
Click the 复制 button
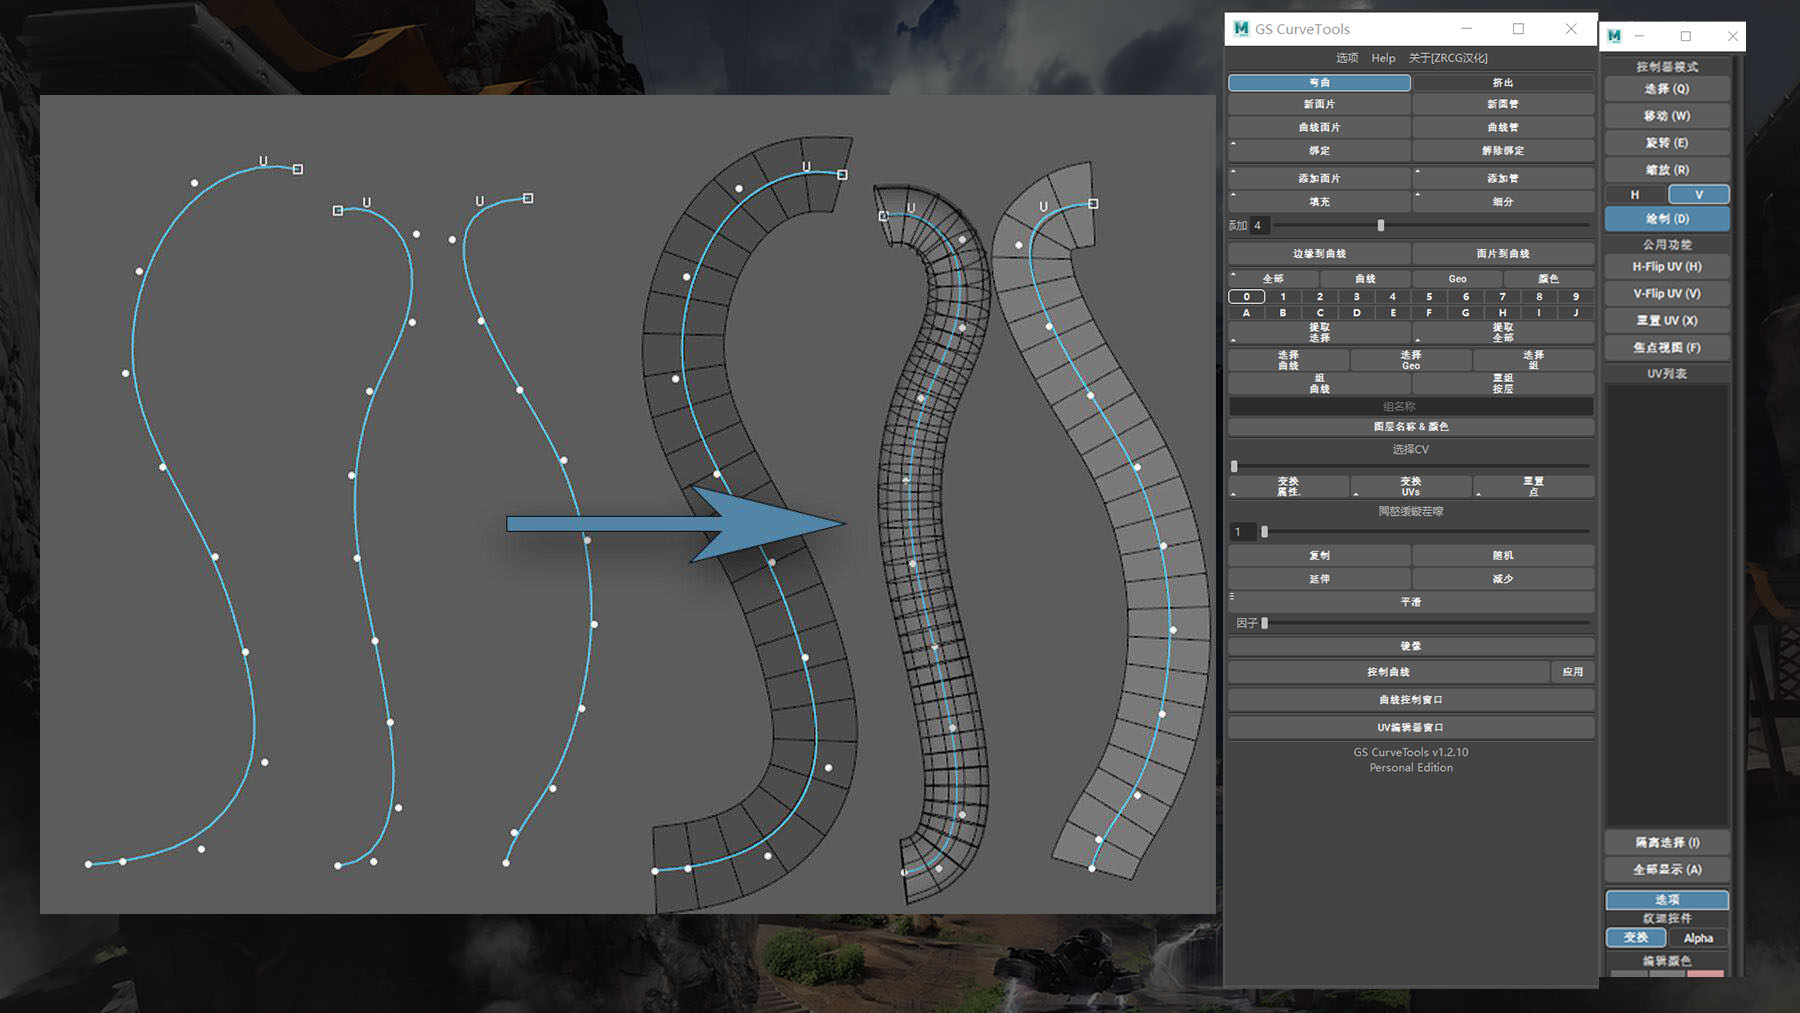tap(1319, 556)
